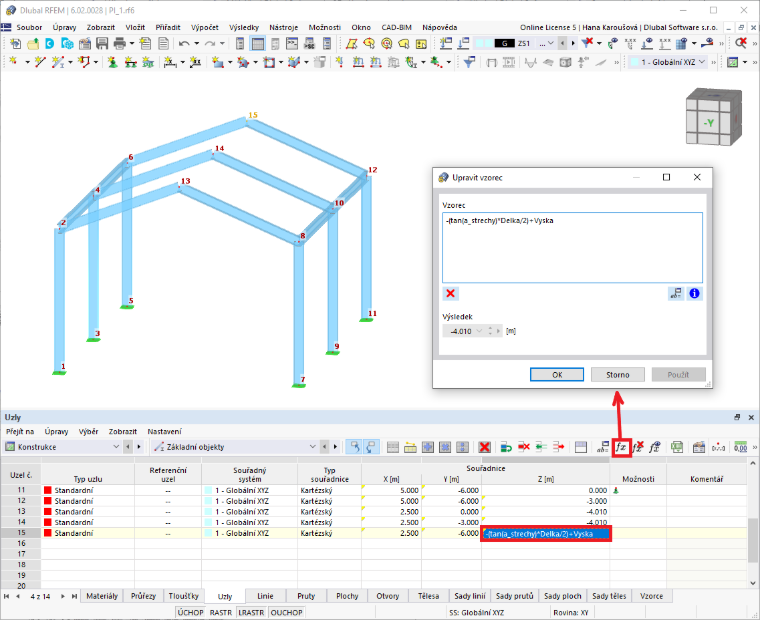Click the Print icon
Viewport: 760px width, 620px height.
coord(120,44)
